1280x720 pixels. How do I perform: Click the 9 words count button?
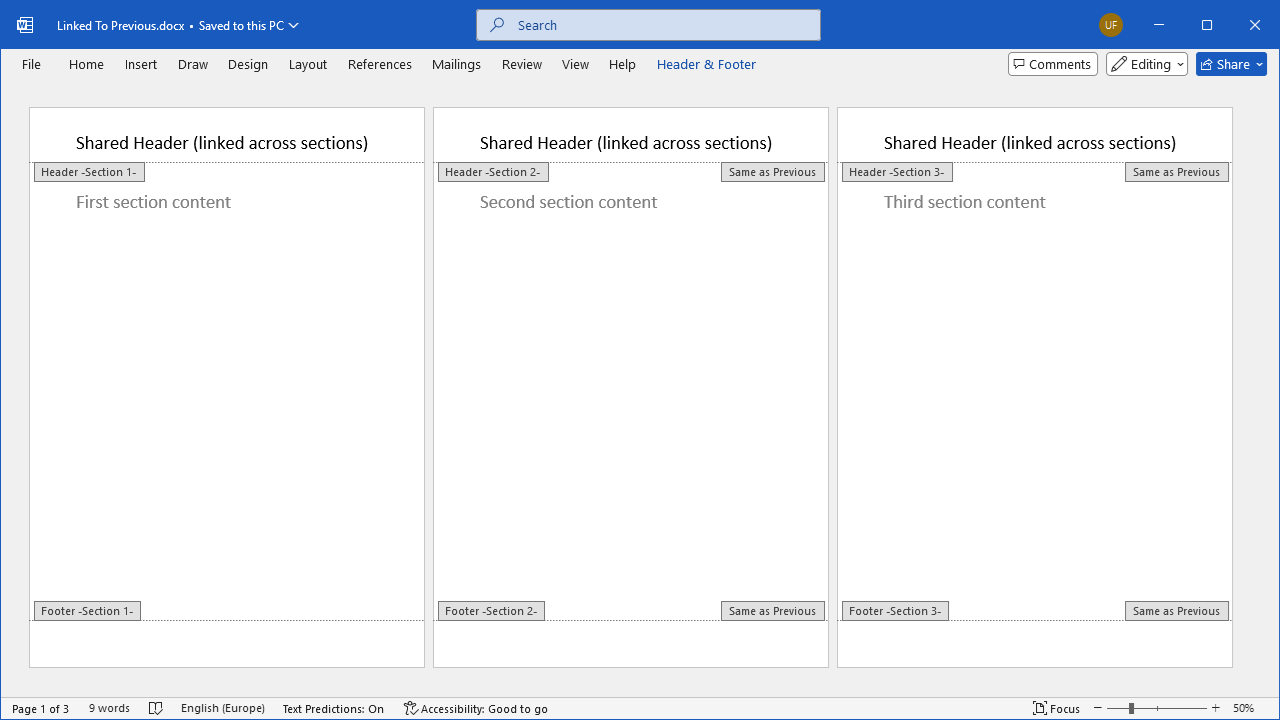point(109,708)
